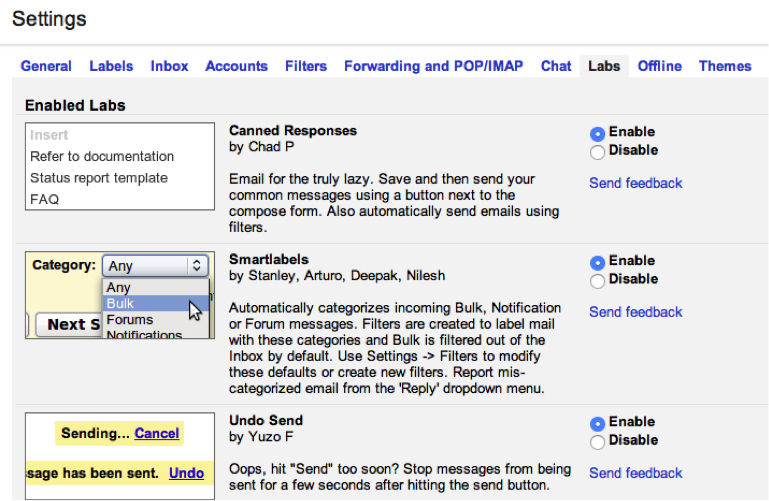Select the Themes tab

point(725,66)
